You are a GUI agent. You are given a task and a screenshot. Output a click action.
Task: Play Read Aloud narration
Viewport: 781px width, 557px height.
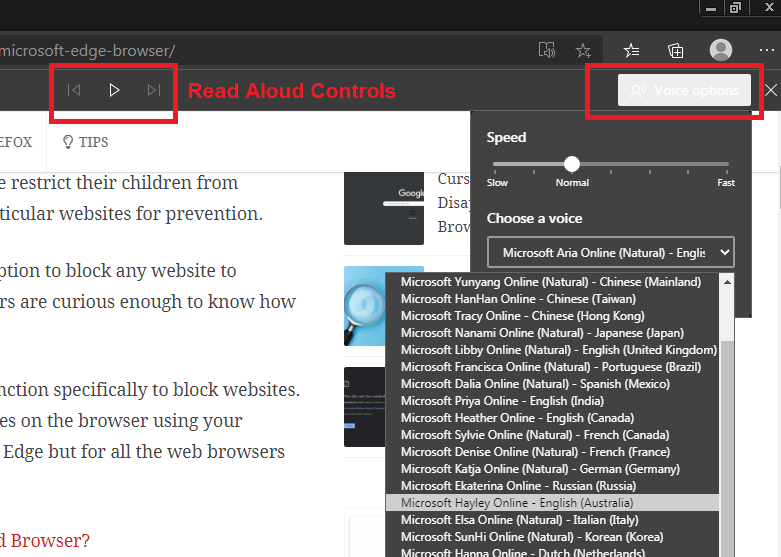114,90
